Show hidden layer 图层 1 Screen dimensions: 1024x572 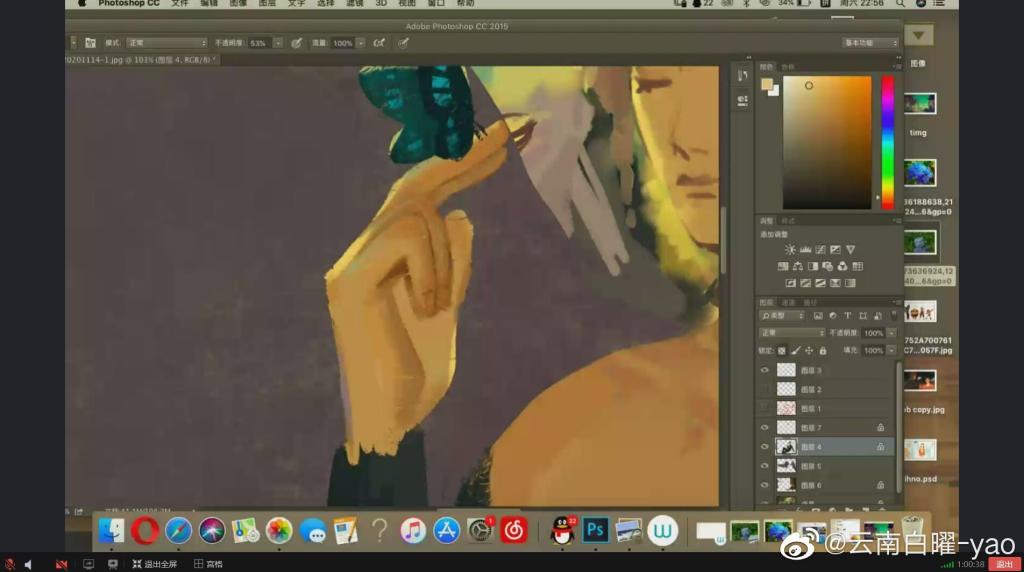[765, 408]
